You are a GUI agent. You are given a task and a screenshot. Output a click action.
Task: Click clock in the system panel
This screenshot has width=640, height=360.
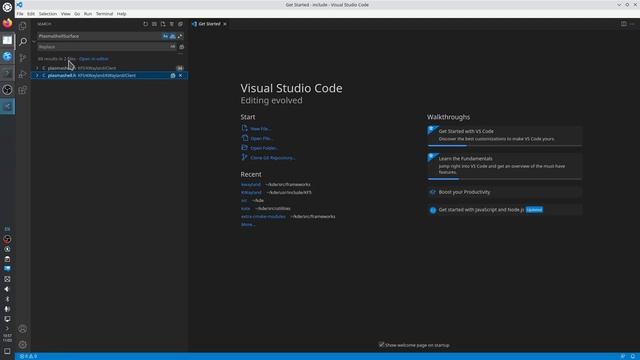[7, 338]
